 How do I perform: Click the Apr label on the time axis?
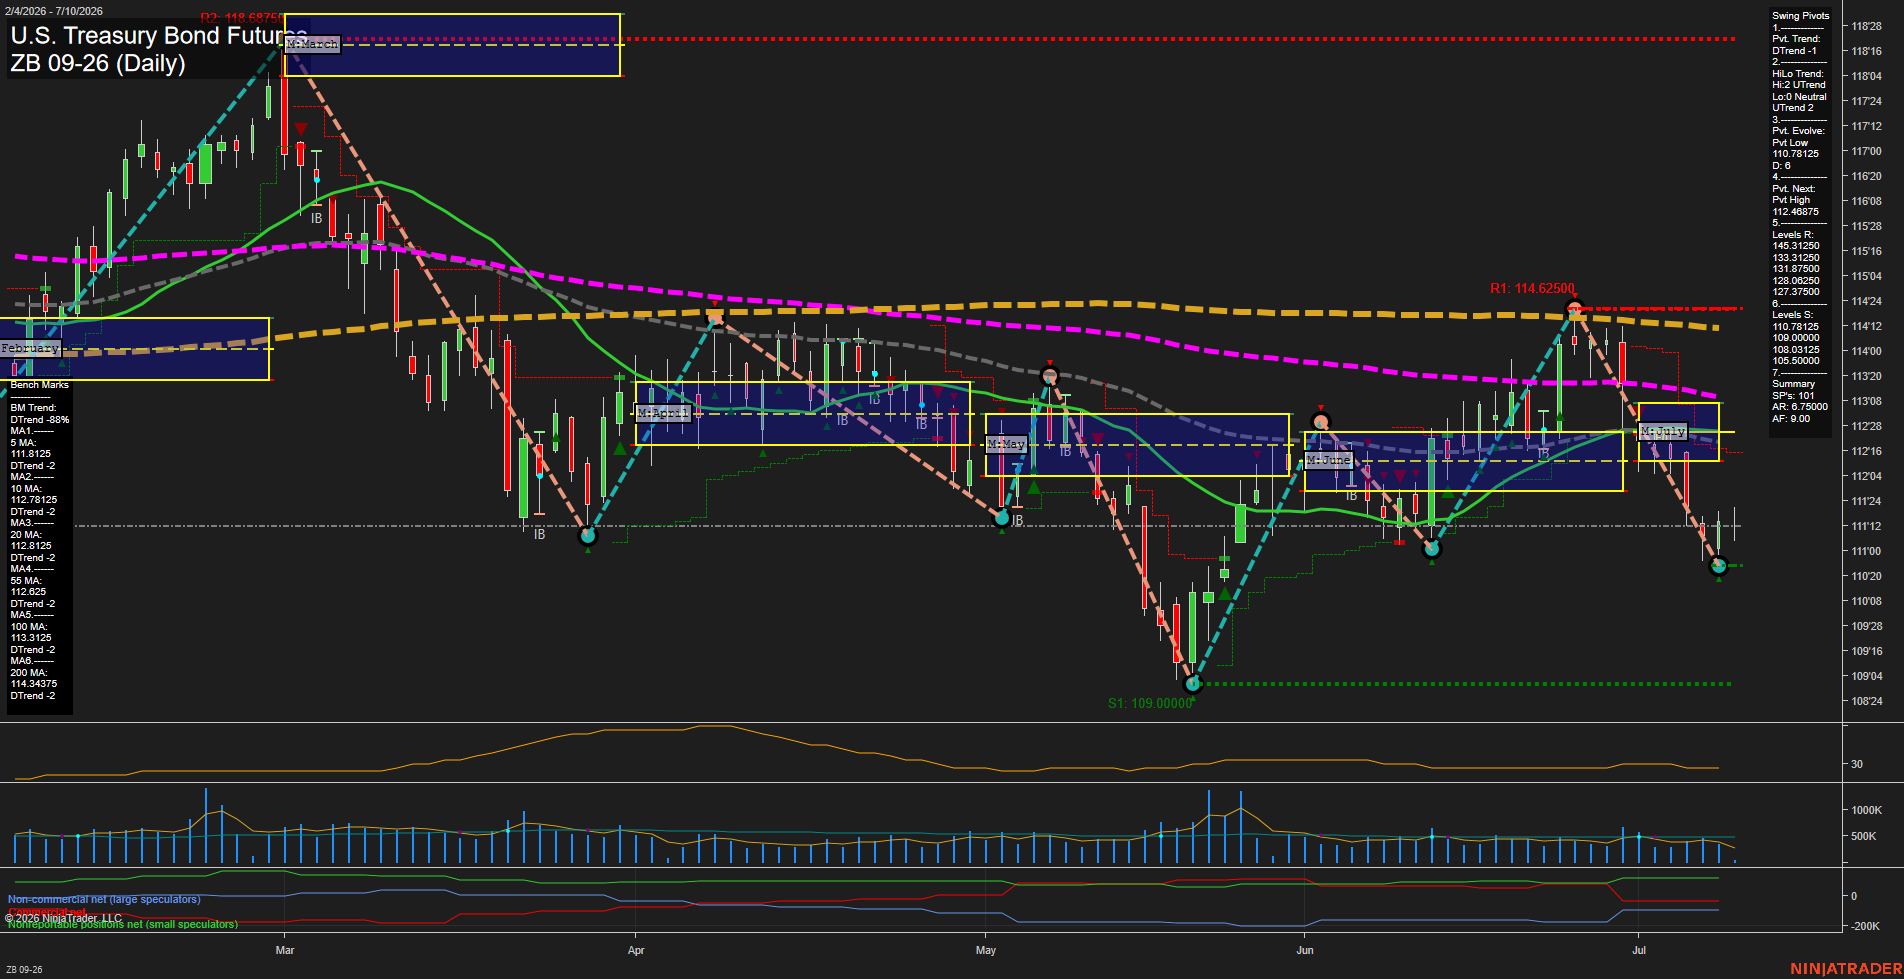pyautogui.click(x=636, y=950)
